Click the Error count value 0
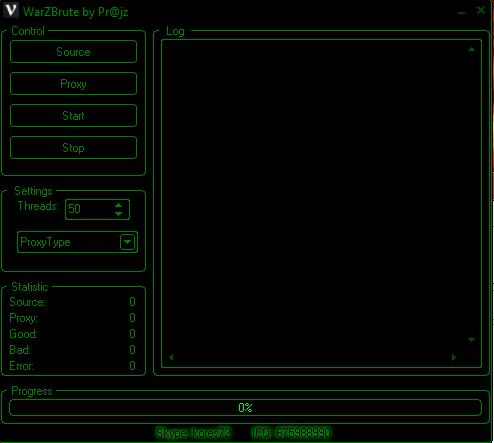 pos(132,366)
